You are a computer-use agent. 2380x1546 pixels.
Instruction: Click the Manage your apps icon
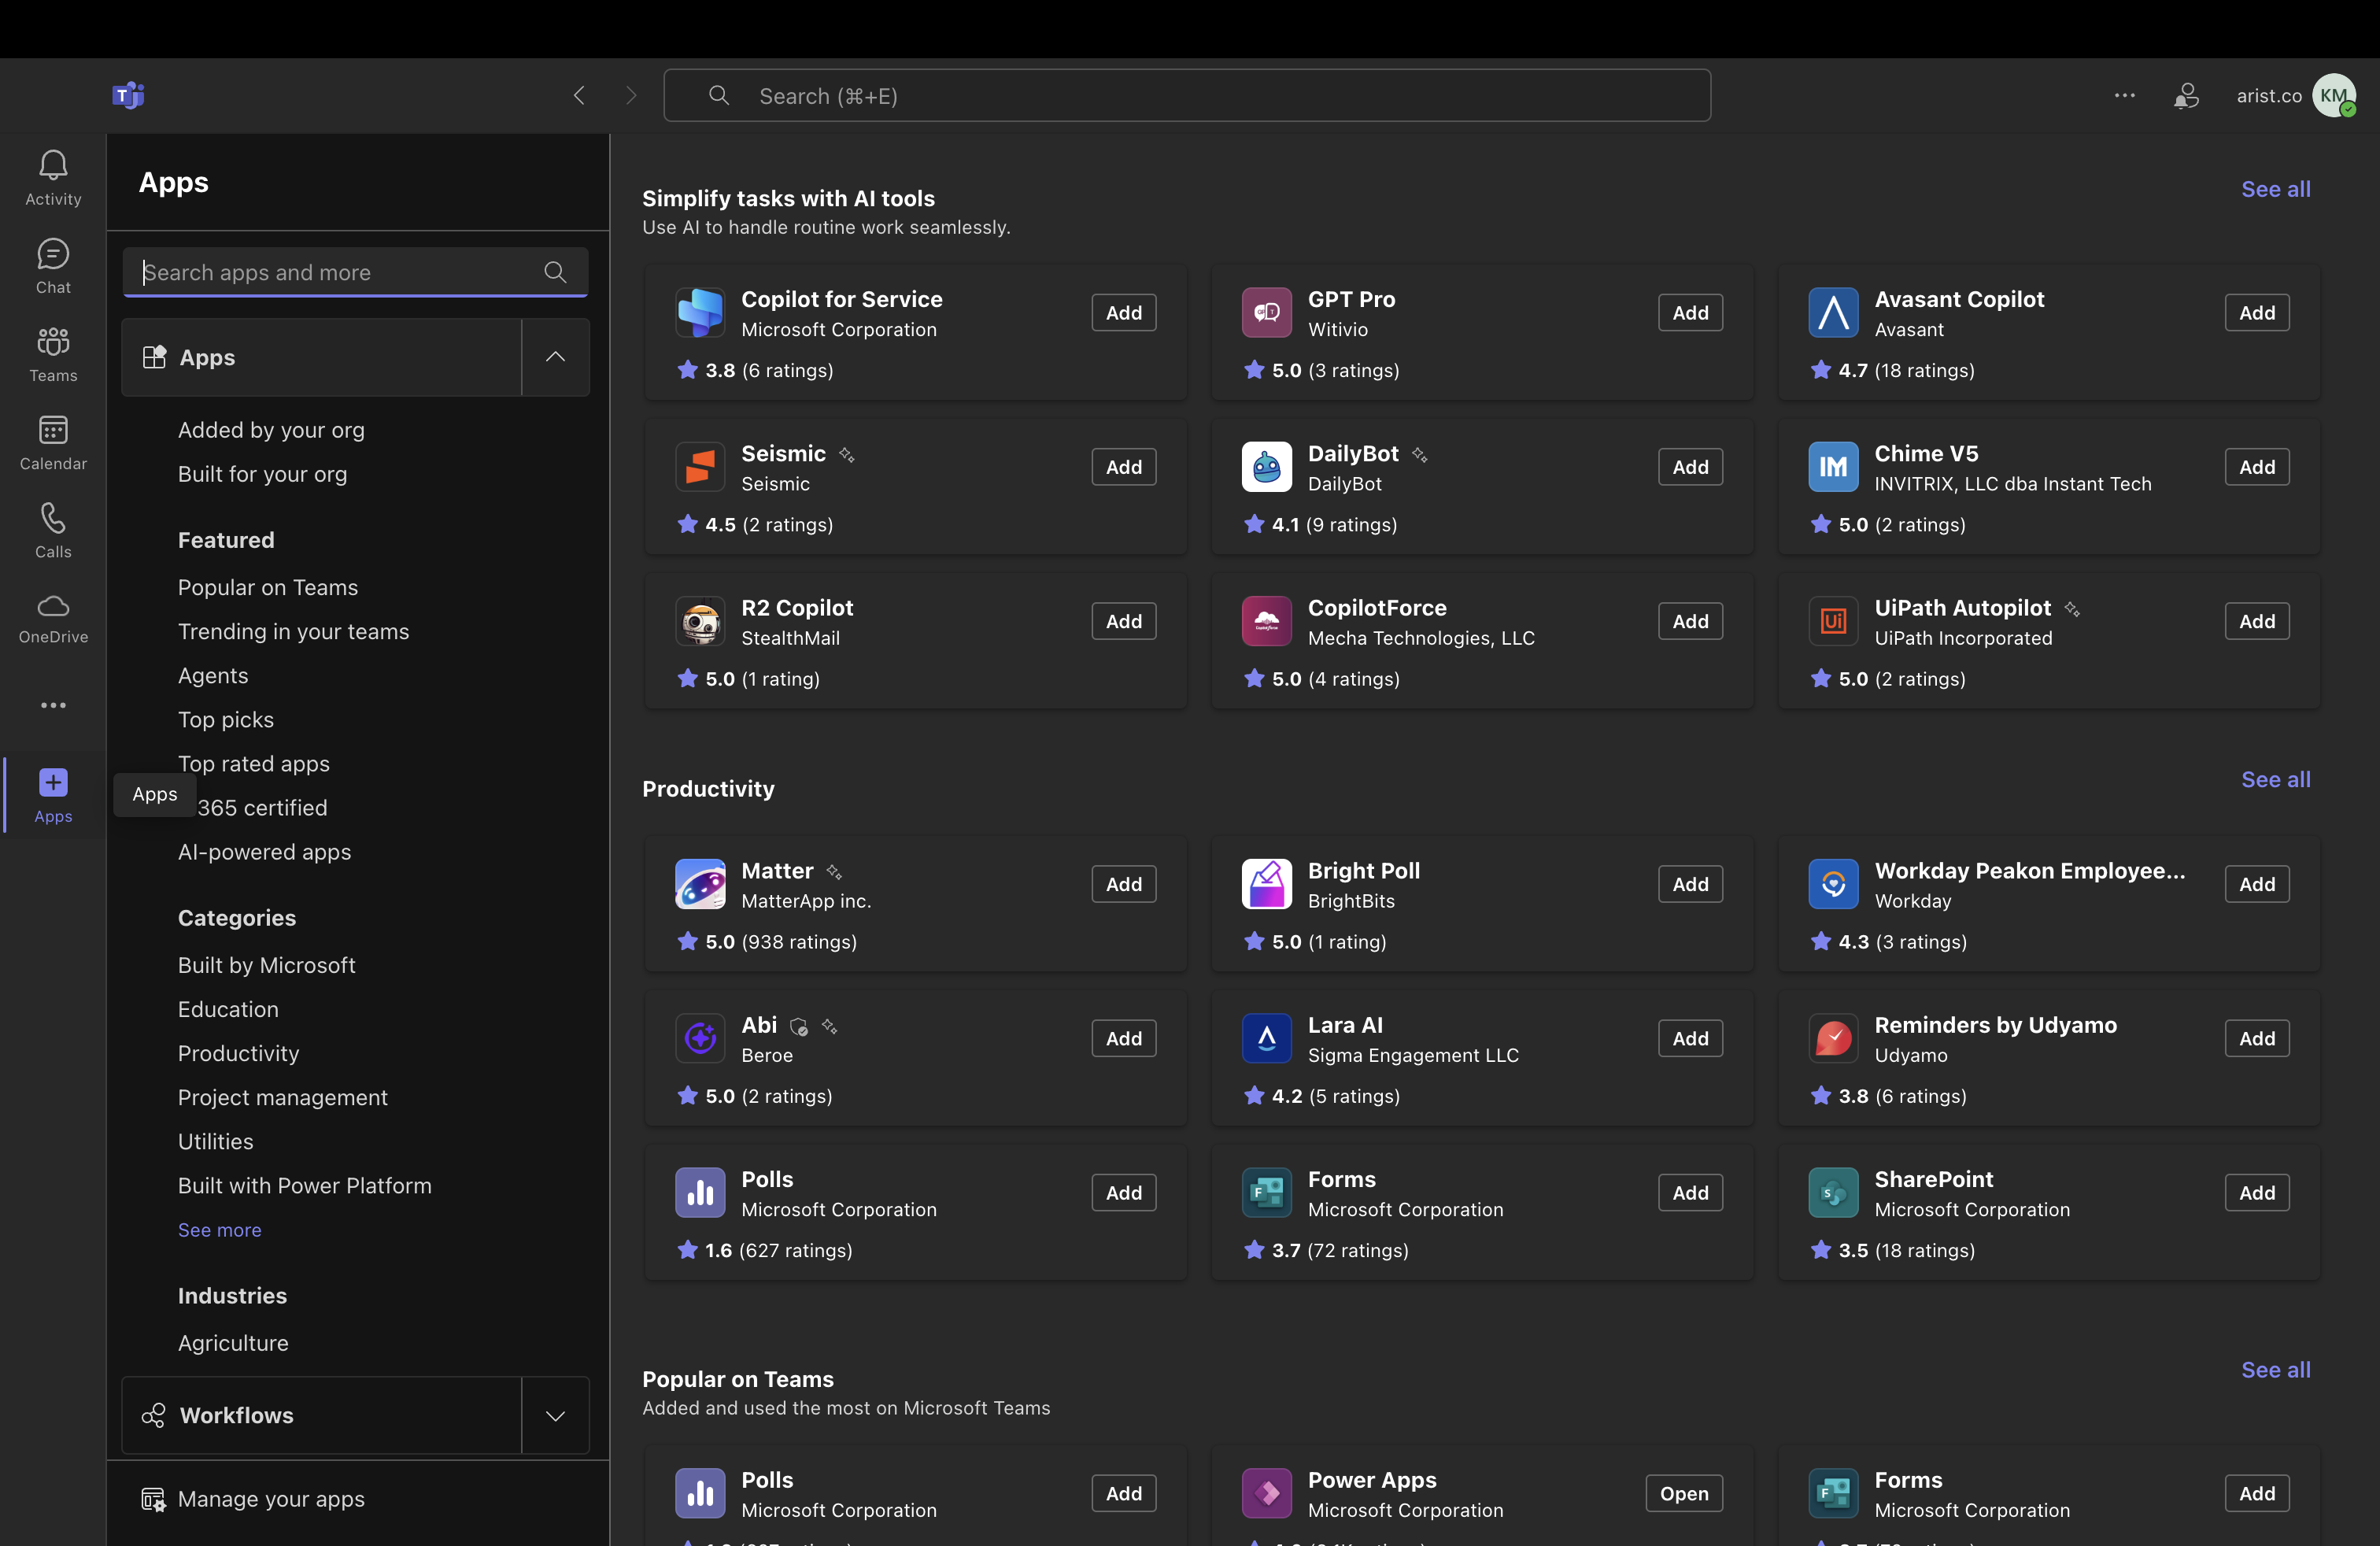coord(153,1499)
